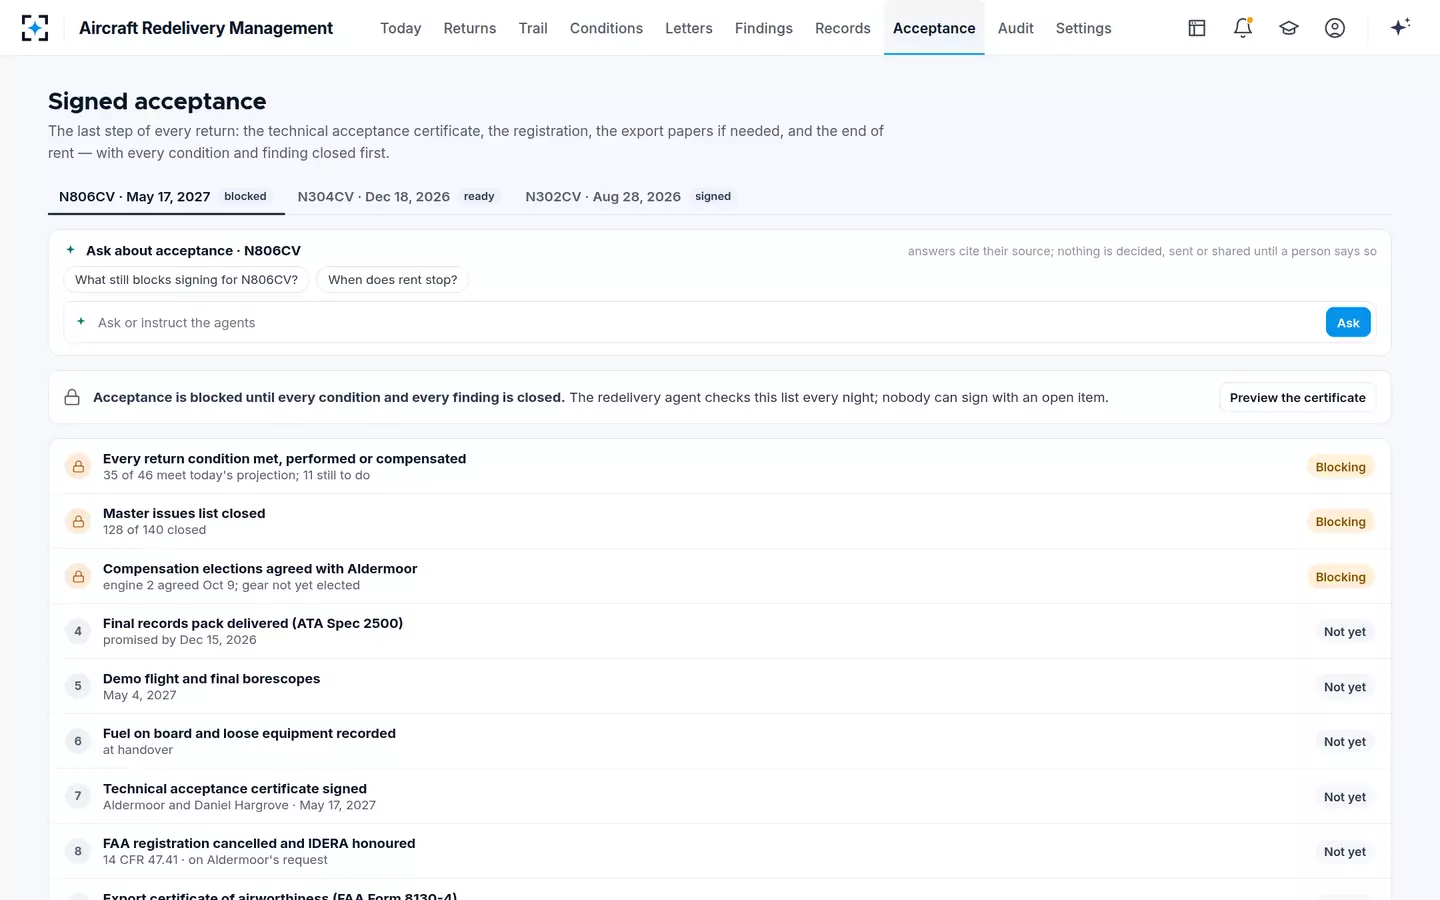Click Not yet badge on FAA registration row

tap(1344, 851)
